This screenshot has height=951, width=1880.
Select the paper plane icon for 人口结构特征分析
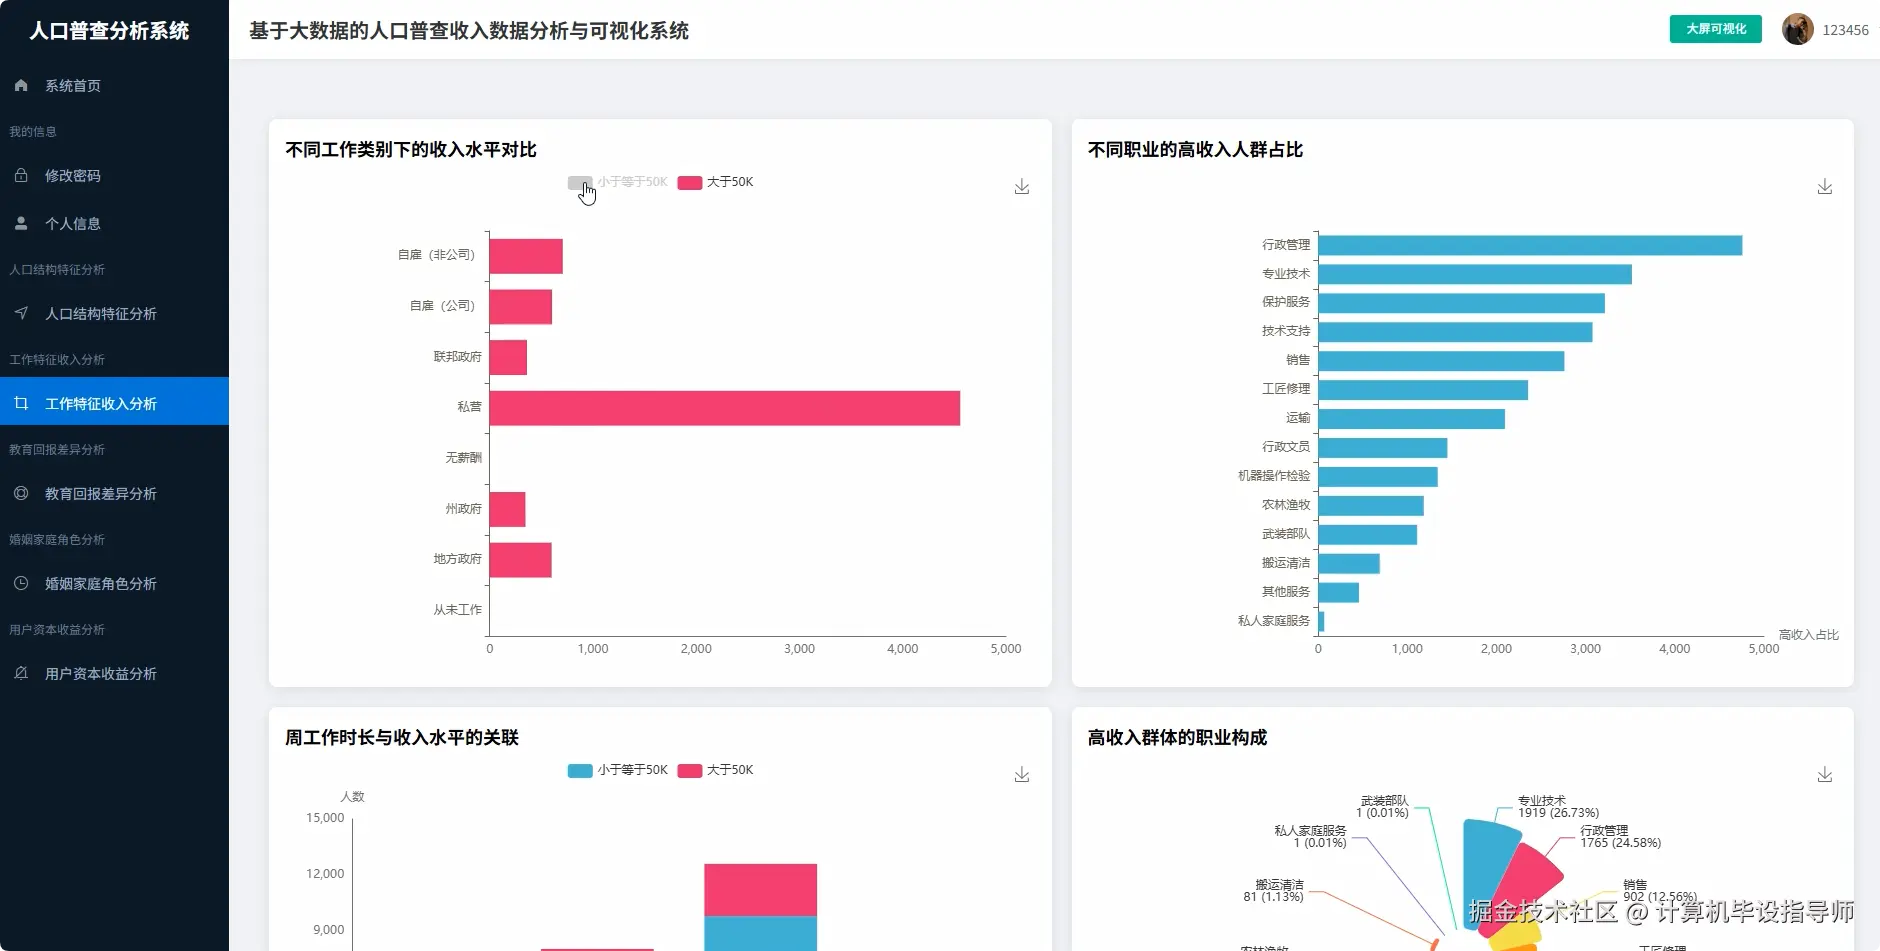tap(21, 313)
